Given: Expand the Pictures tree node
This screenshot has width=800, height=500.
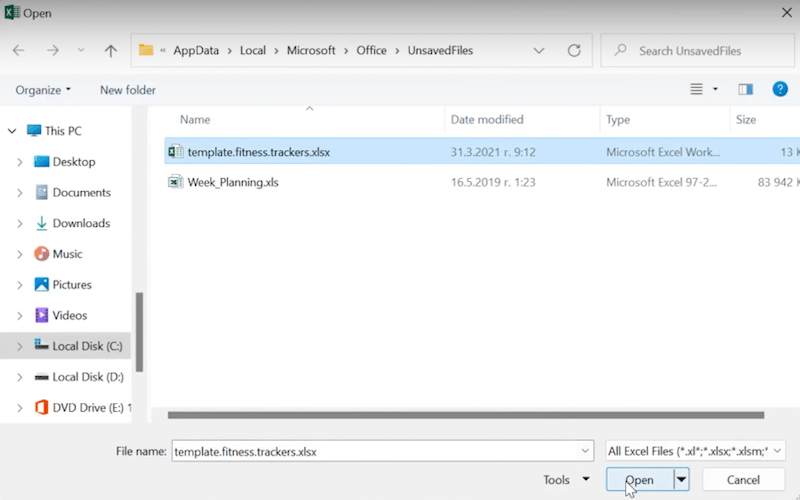Looking at the screenshot, I should [20, 285].
